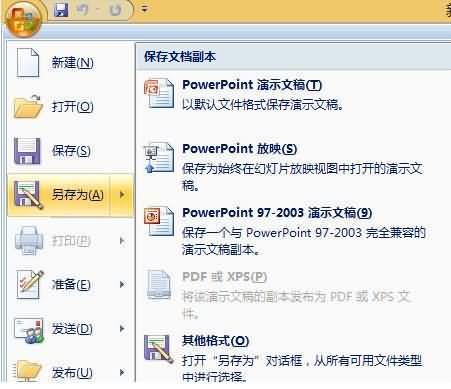Select the 发送(D) menu entry
The image size is (451, 389).
70,329
